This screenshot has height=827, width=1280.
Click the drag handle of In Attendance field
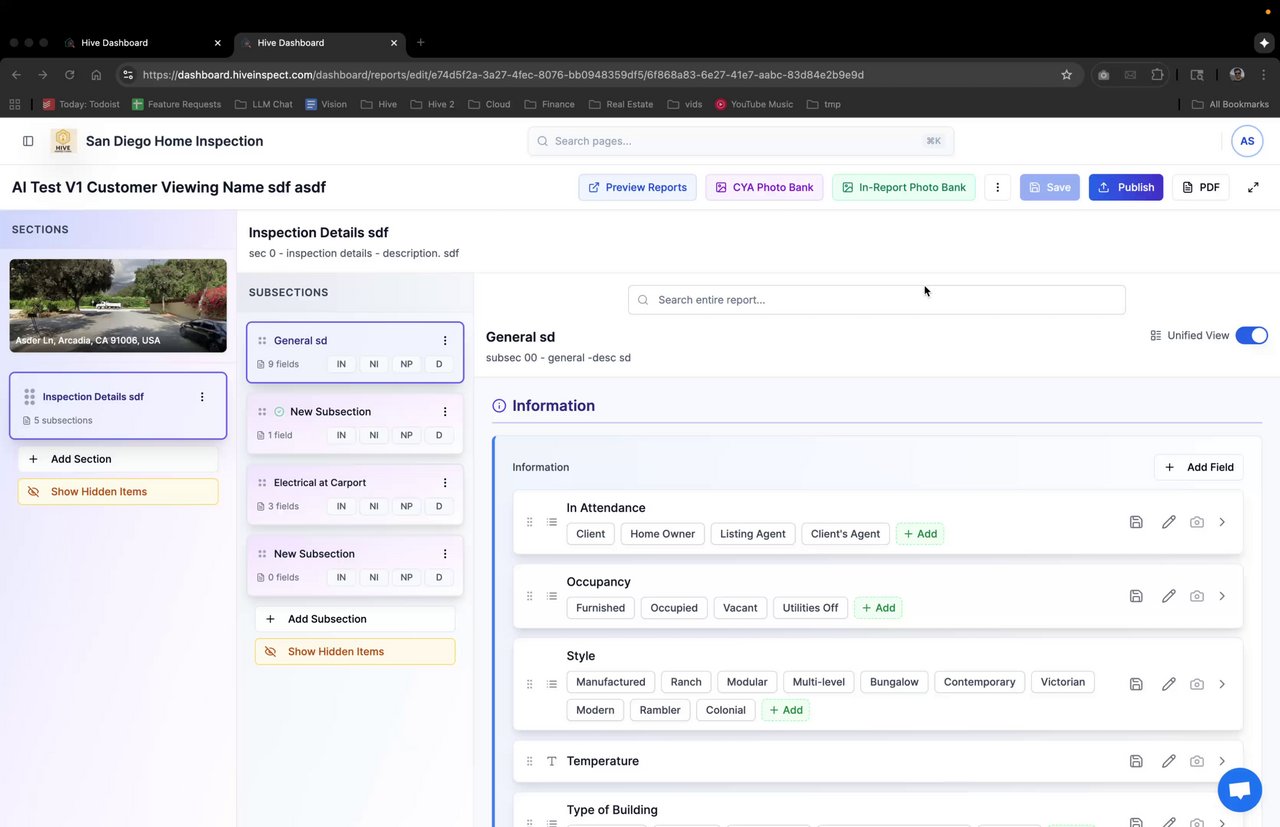click(530, 522)
